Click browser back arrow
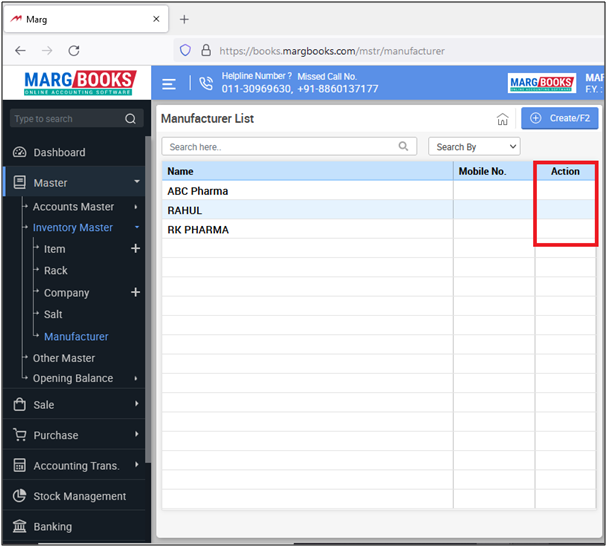Image resolution: width=608 pixels, height=547 pixels. click(x=20, y=50)
